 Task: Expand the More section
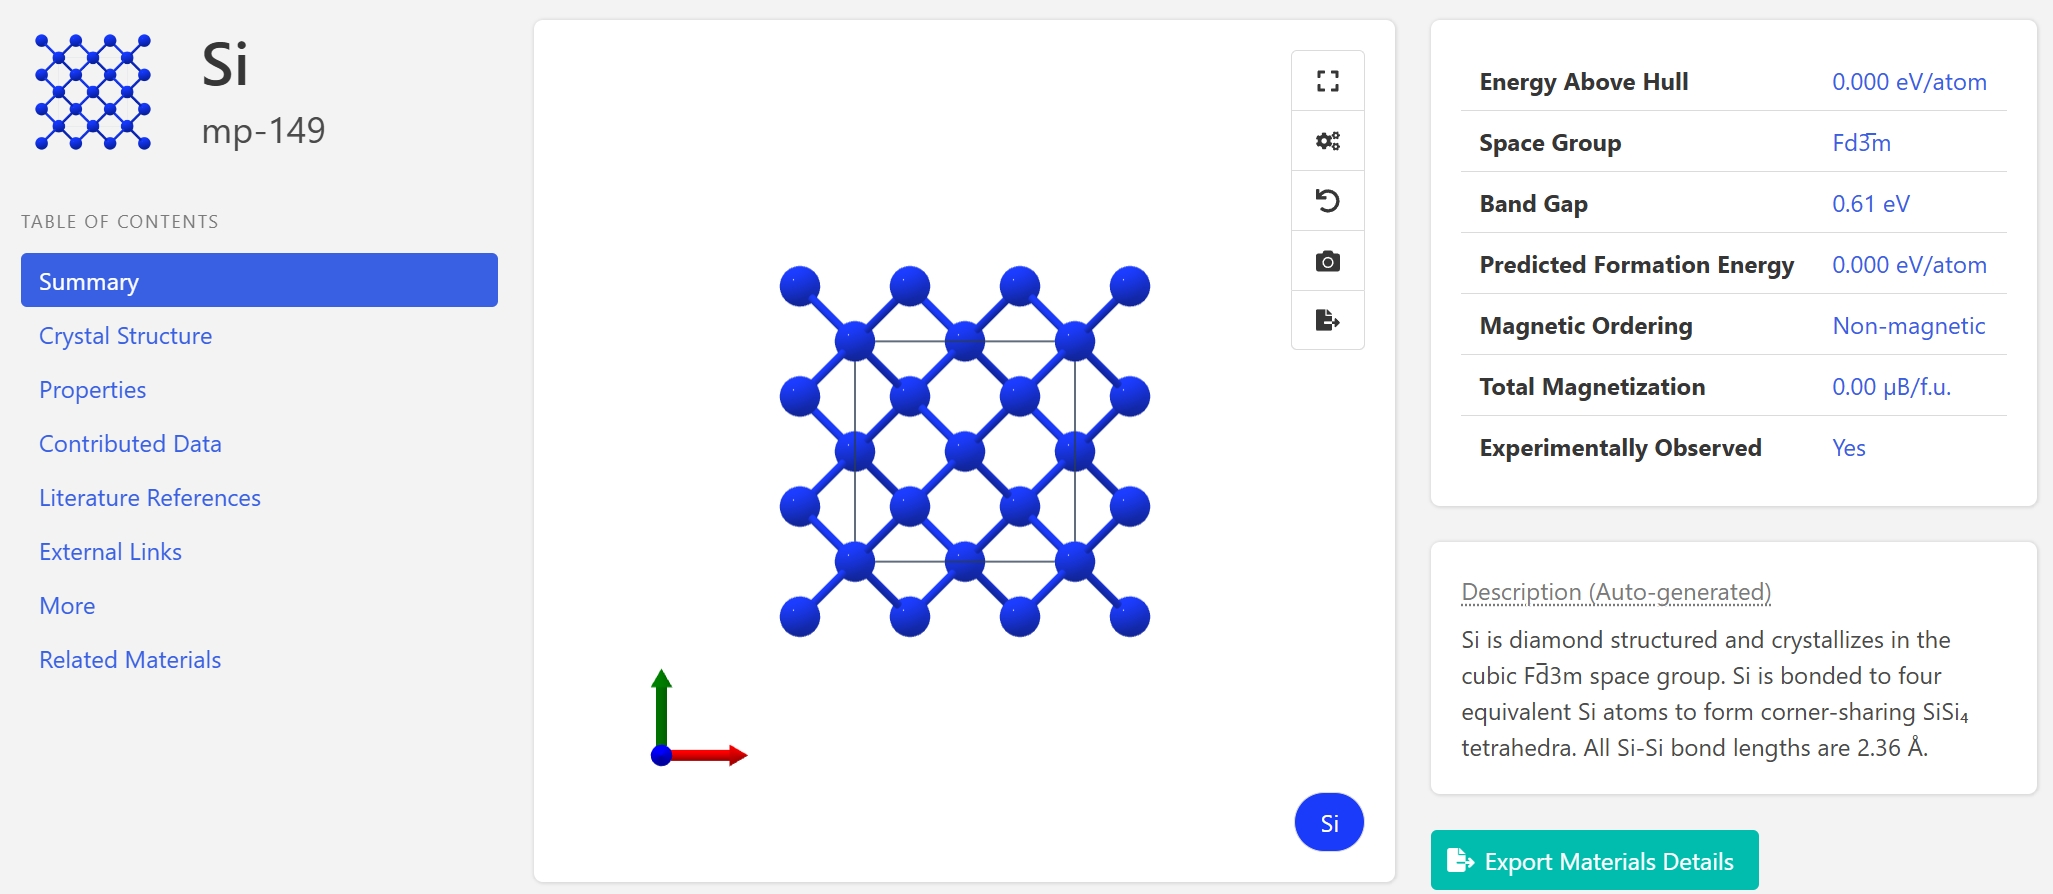click(x=67, y=606)
